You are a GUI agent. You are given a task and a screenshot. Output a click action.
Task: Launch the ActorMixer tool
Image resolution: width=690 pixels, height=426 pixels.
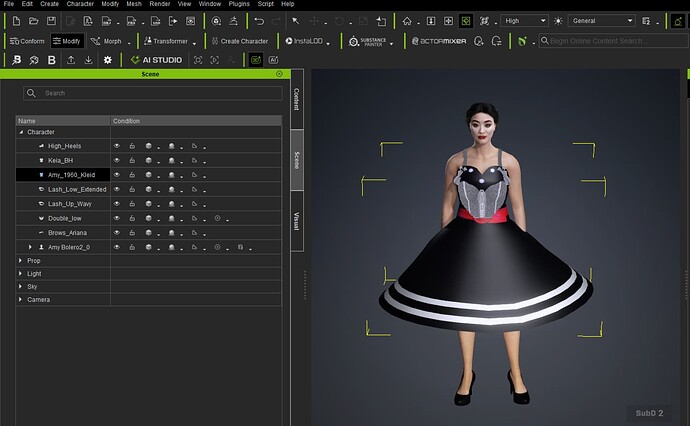pos(439,41)
